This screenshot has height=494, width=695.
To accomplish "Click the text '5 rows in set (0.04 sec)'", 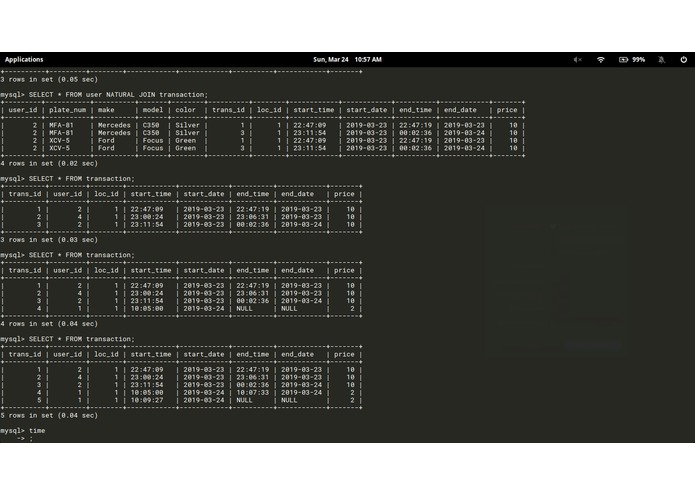I will tap(49, 416).
